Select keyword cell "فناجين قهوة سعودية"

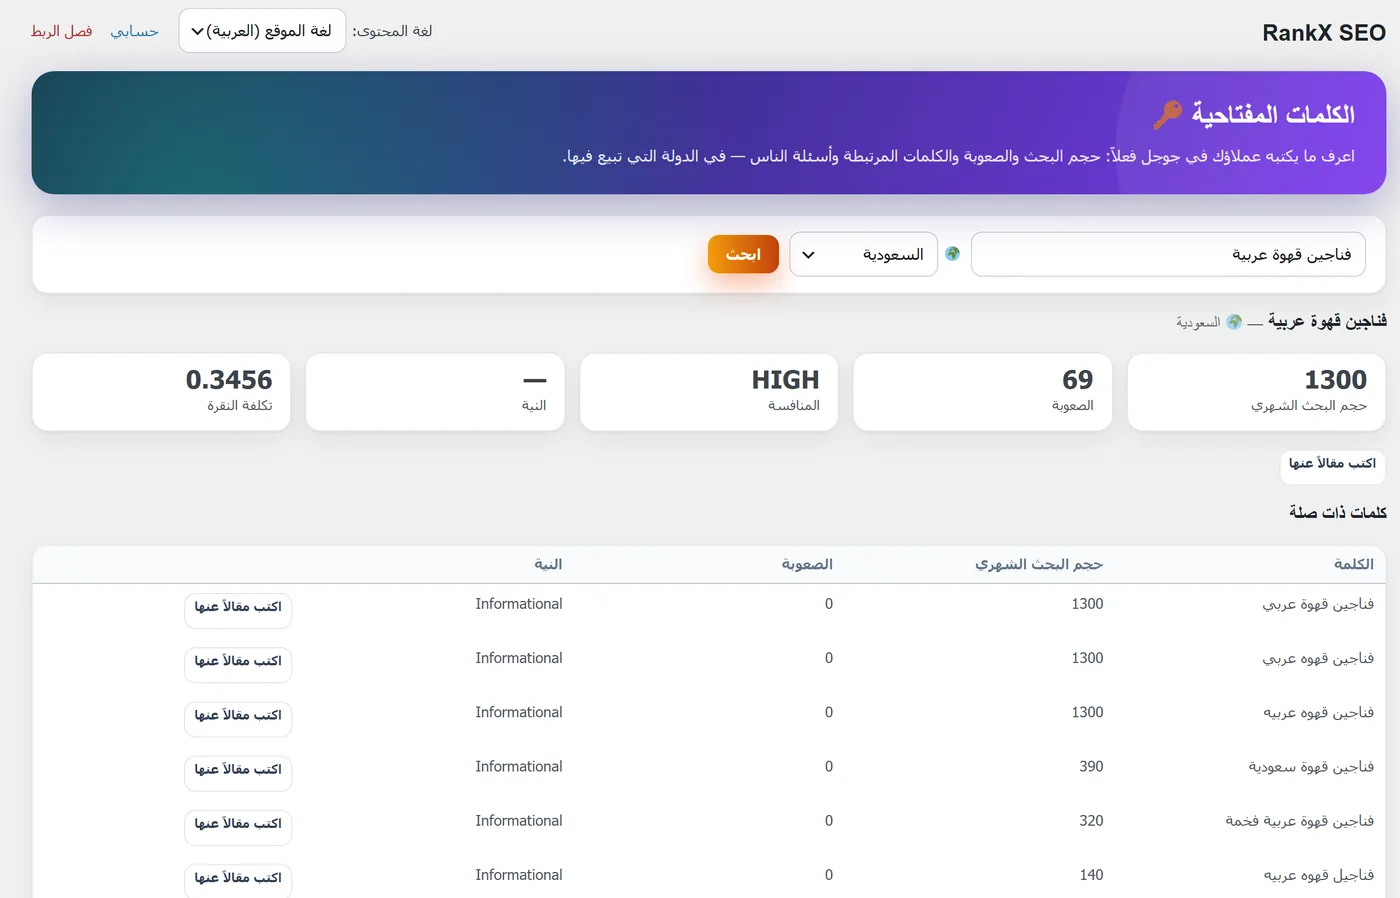pyautogui.click(x=1311, y=767)
